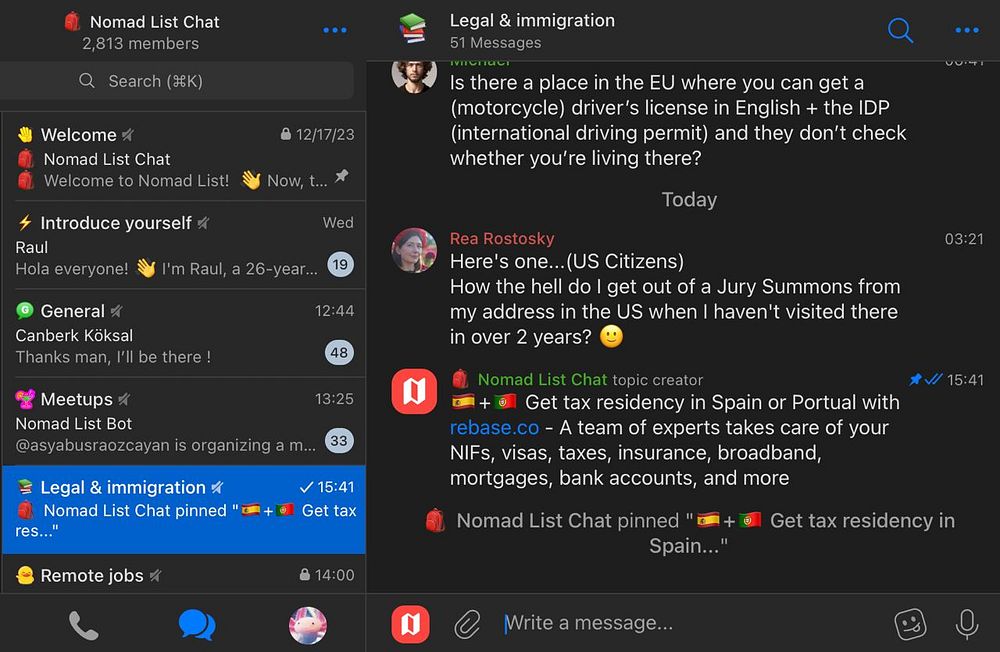Viewport: 1000px width, 652px height.
Task: Start voice message with microphone icon
Action: point(967,624)
